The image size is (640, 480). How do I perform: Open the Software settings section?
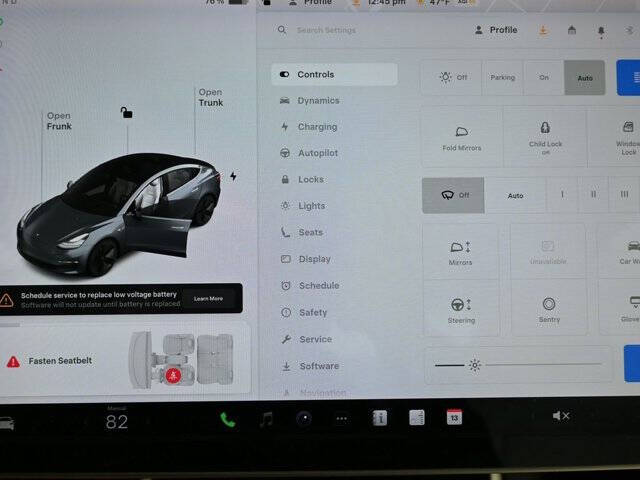[311, 366]
